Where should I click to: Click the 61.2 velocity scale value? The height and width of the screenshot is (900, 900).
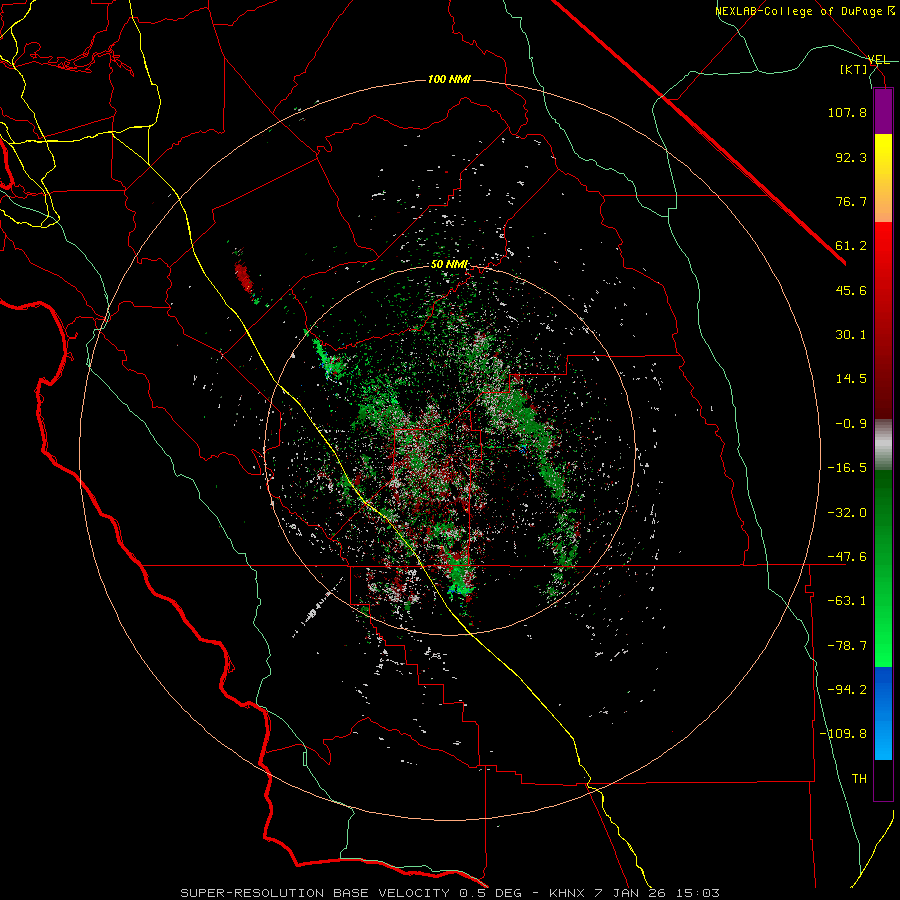851,246
